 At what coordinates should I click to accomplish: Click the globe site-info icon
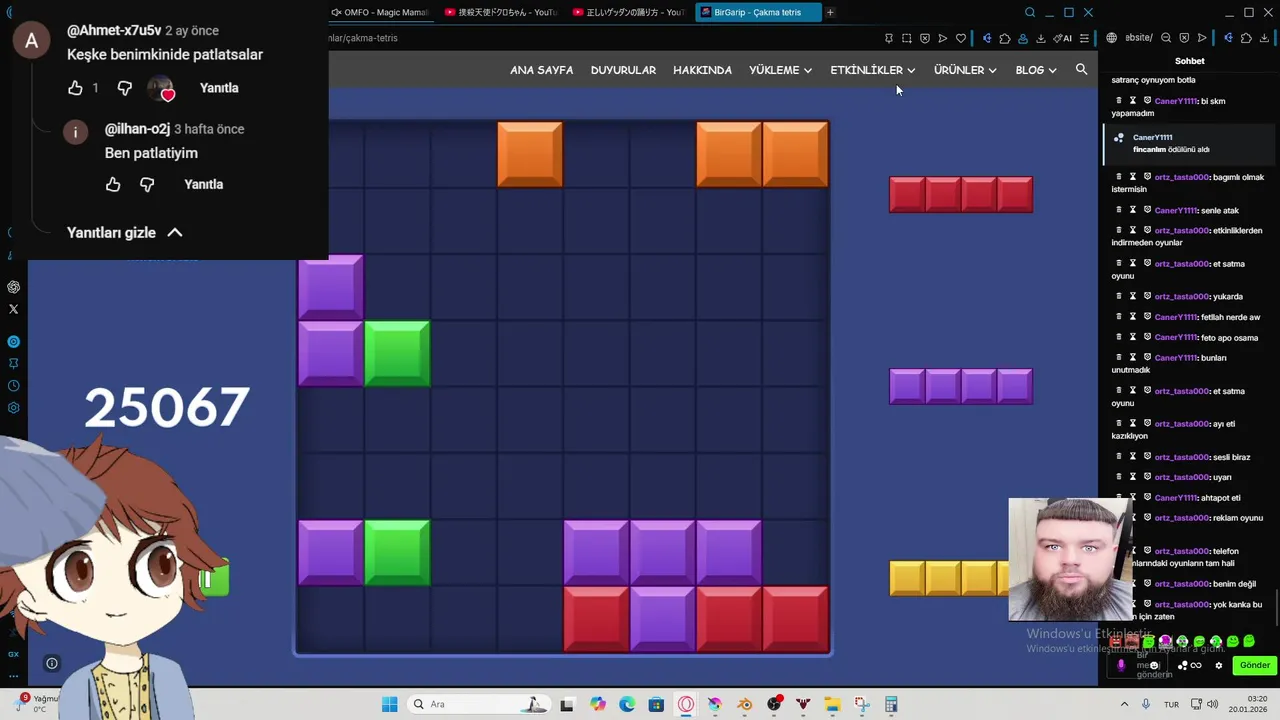coord(1111,38)
